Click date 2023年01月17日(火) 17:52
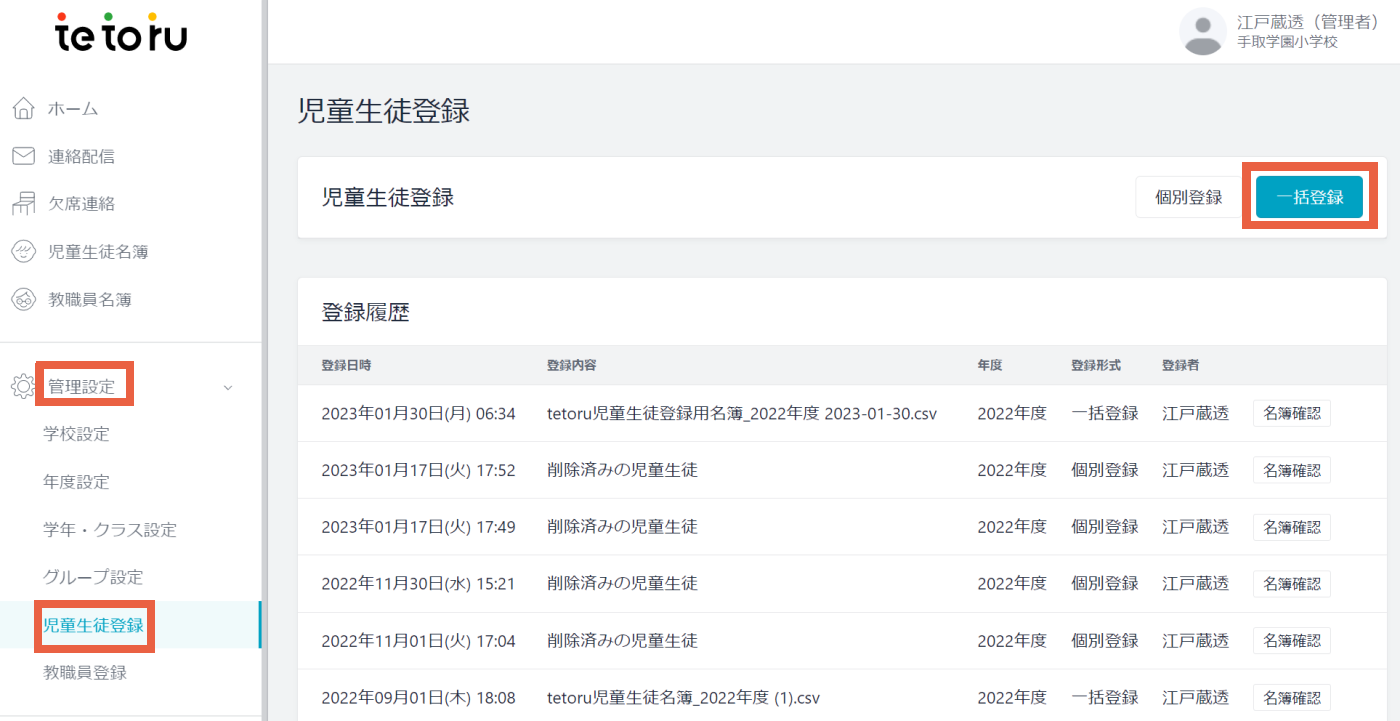 click(x=418, y=470)
